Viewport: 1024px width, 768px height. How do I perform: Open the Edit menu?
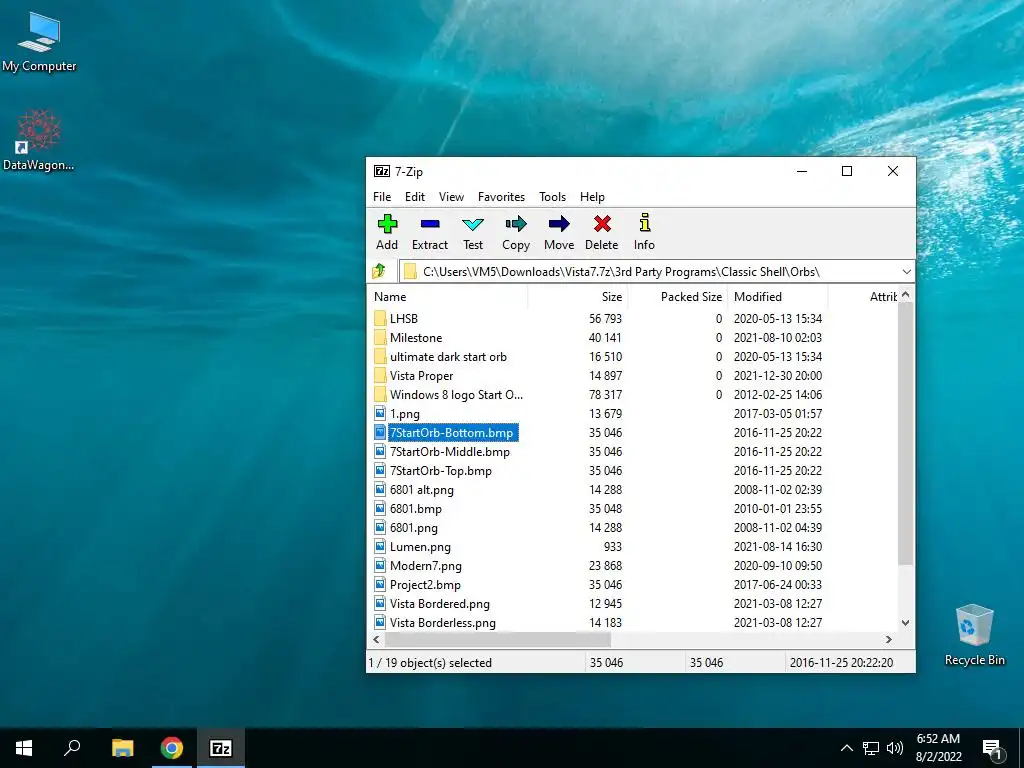coord(415,197)
